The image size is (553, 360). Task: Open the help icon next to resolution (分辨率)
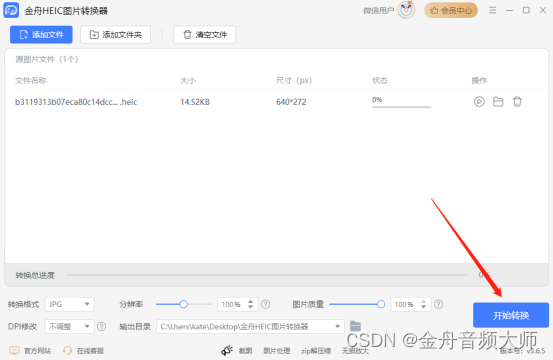click(x=266, y=304)
